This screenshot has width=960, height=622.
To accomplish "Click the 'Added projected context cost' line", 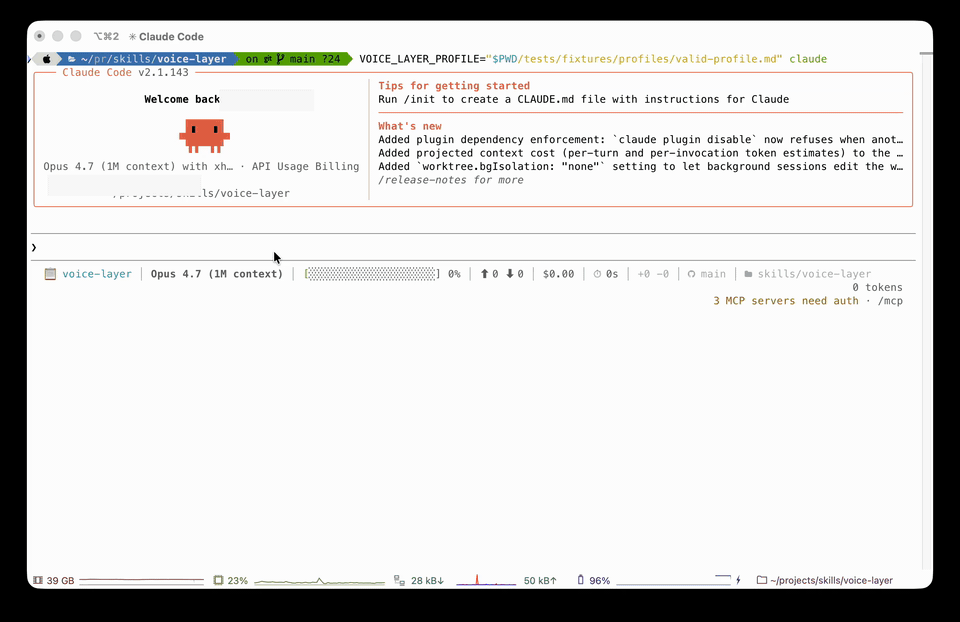I will [640, 153].
